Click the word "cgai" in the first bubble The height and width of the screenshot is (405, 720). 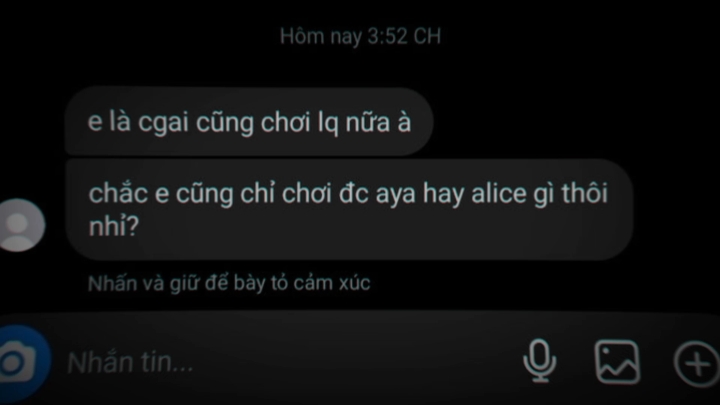pos(163,123)
